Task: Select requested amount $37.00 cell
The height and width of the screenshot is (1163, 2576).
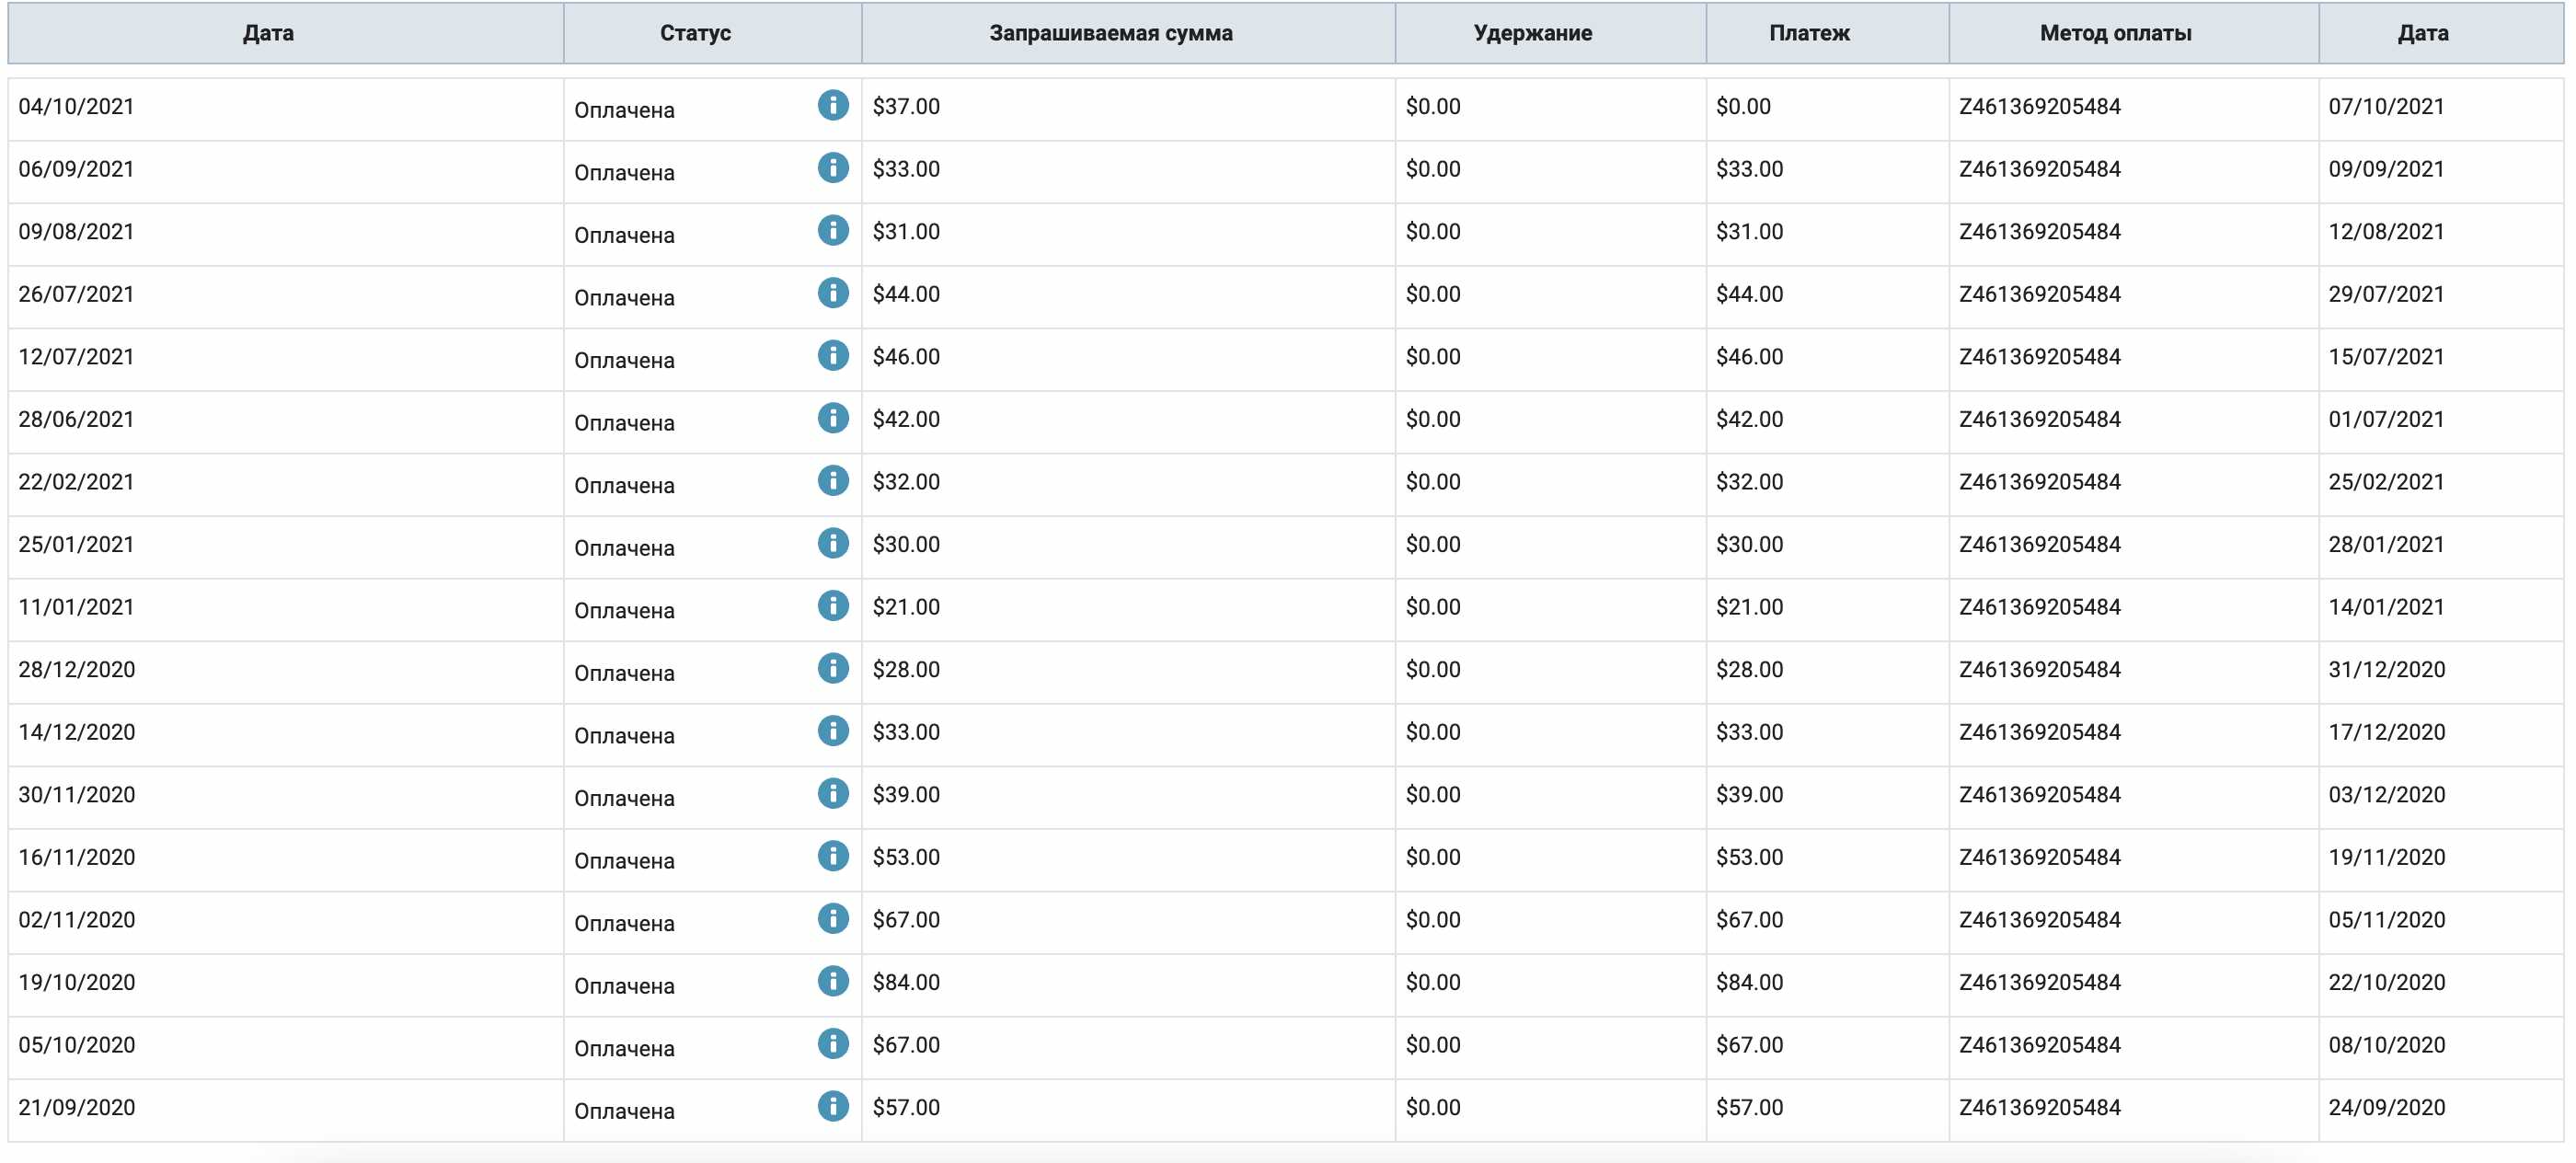Action: click(x=1129, y=109)
